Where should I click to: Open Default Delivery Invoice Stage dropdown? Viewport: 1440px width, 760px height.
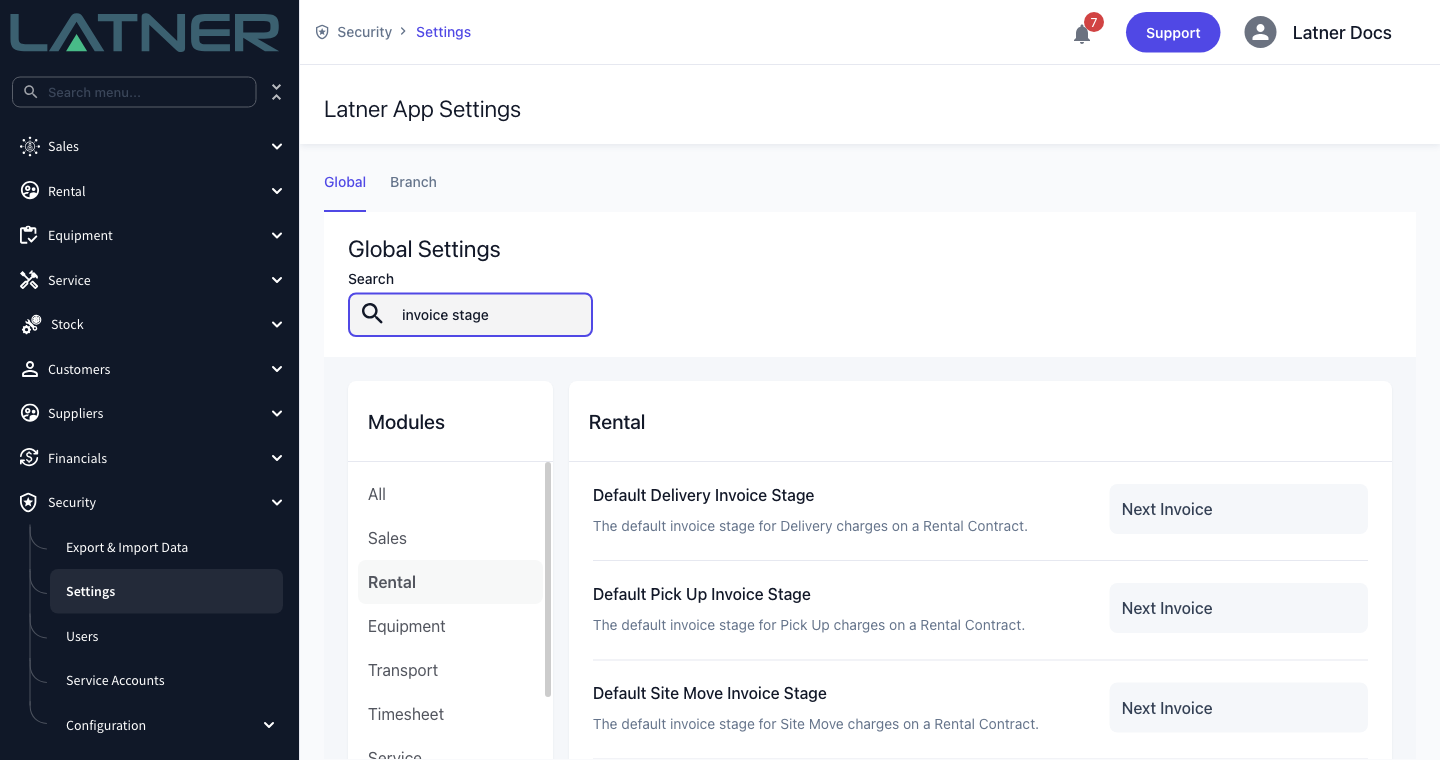pos(1238,509)
